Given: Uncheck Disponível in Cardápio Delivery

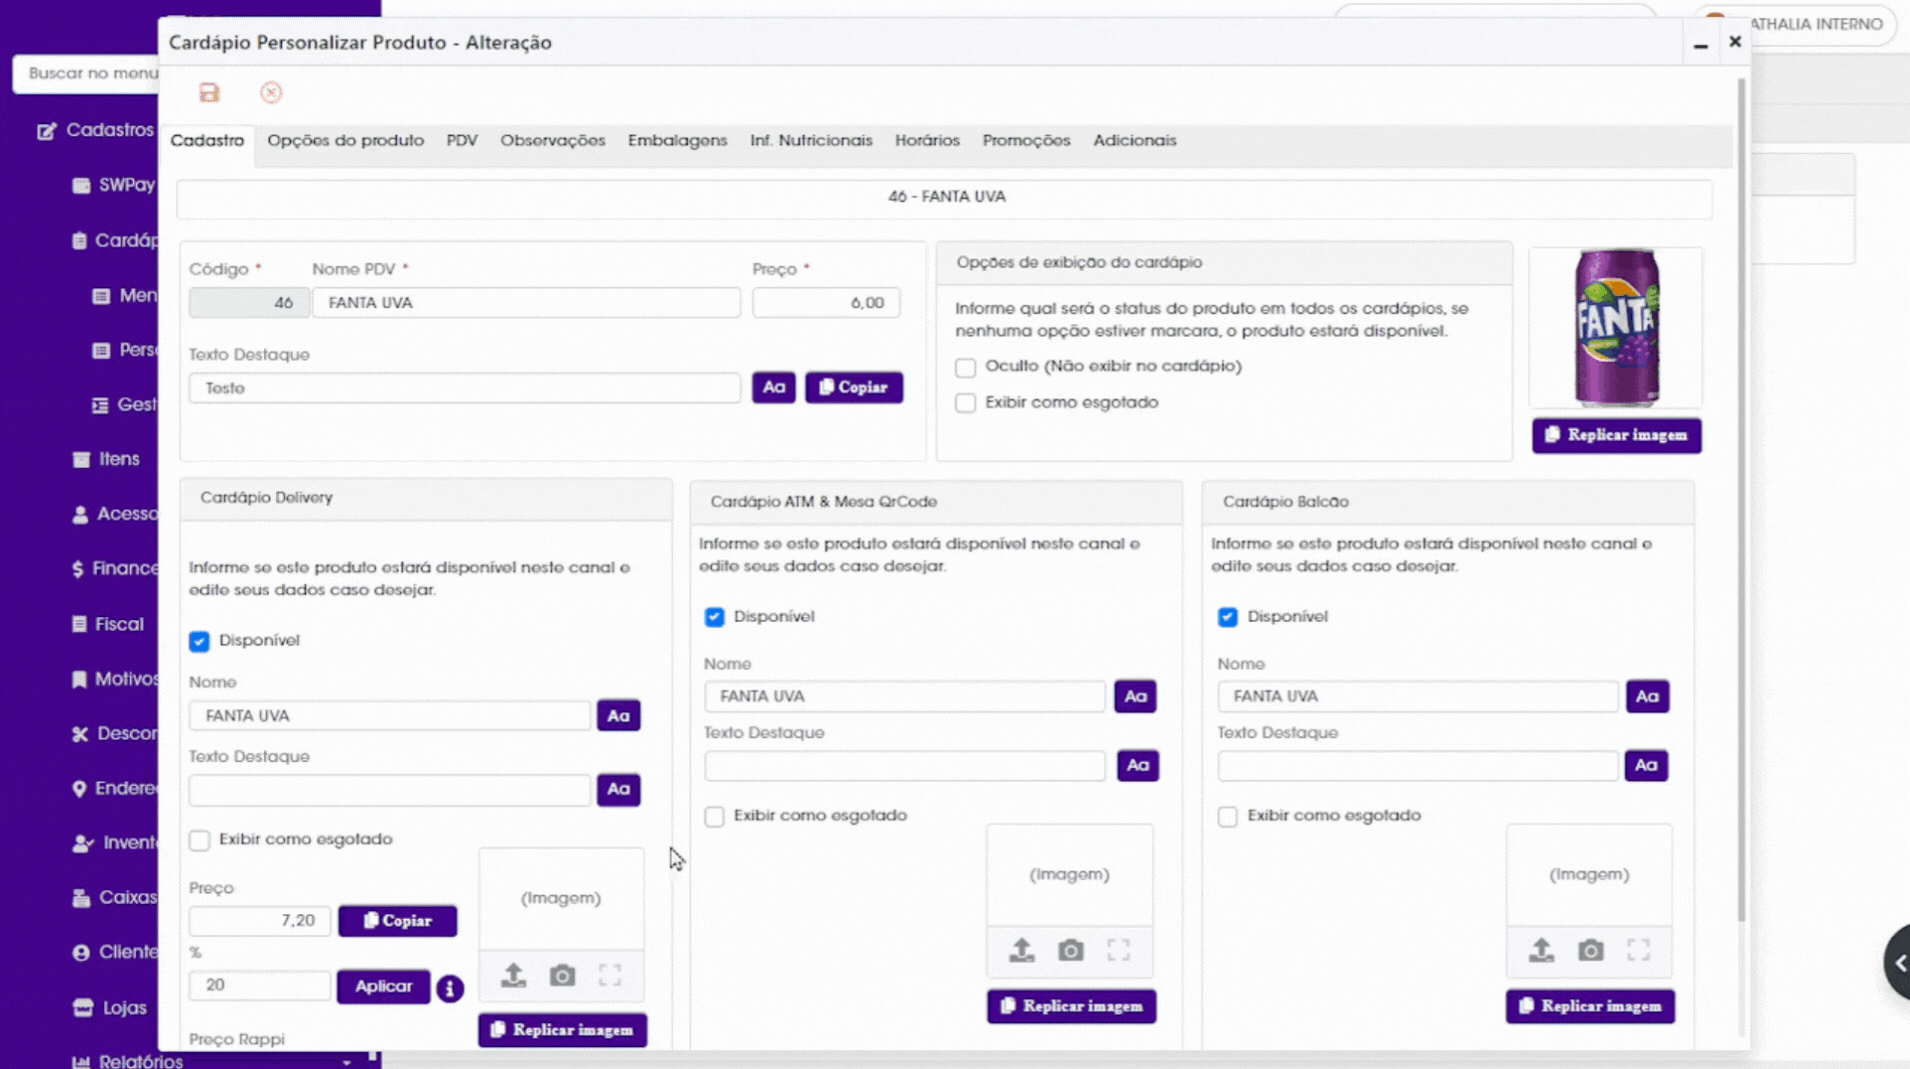Looking at the screenshot, I should coord(199,641).
